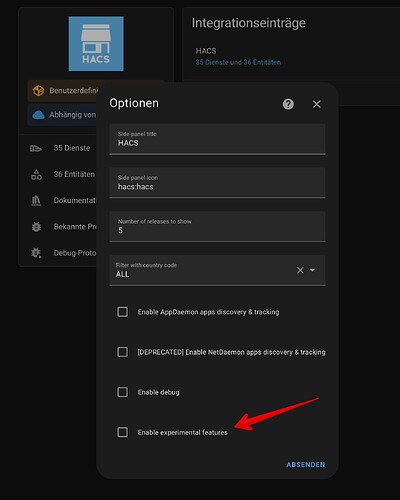The width and height of the screenshot is (400, 500).
Task: Click the bug icon for known issues
Action: [x=36, y=227]
